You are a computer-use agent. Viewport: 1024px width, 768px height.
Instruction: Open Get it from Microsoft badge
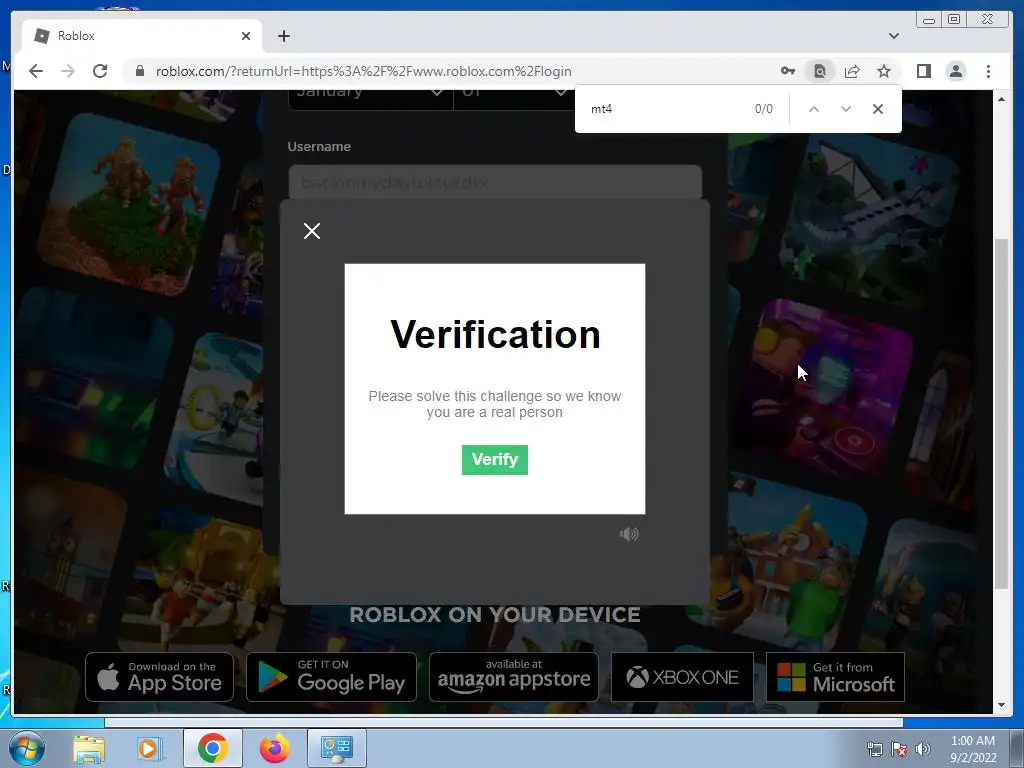click(x=835, y=677)
